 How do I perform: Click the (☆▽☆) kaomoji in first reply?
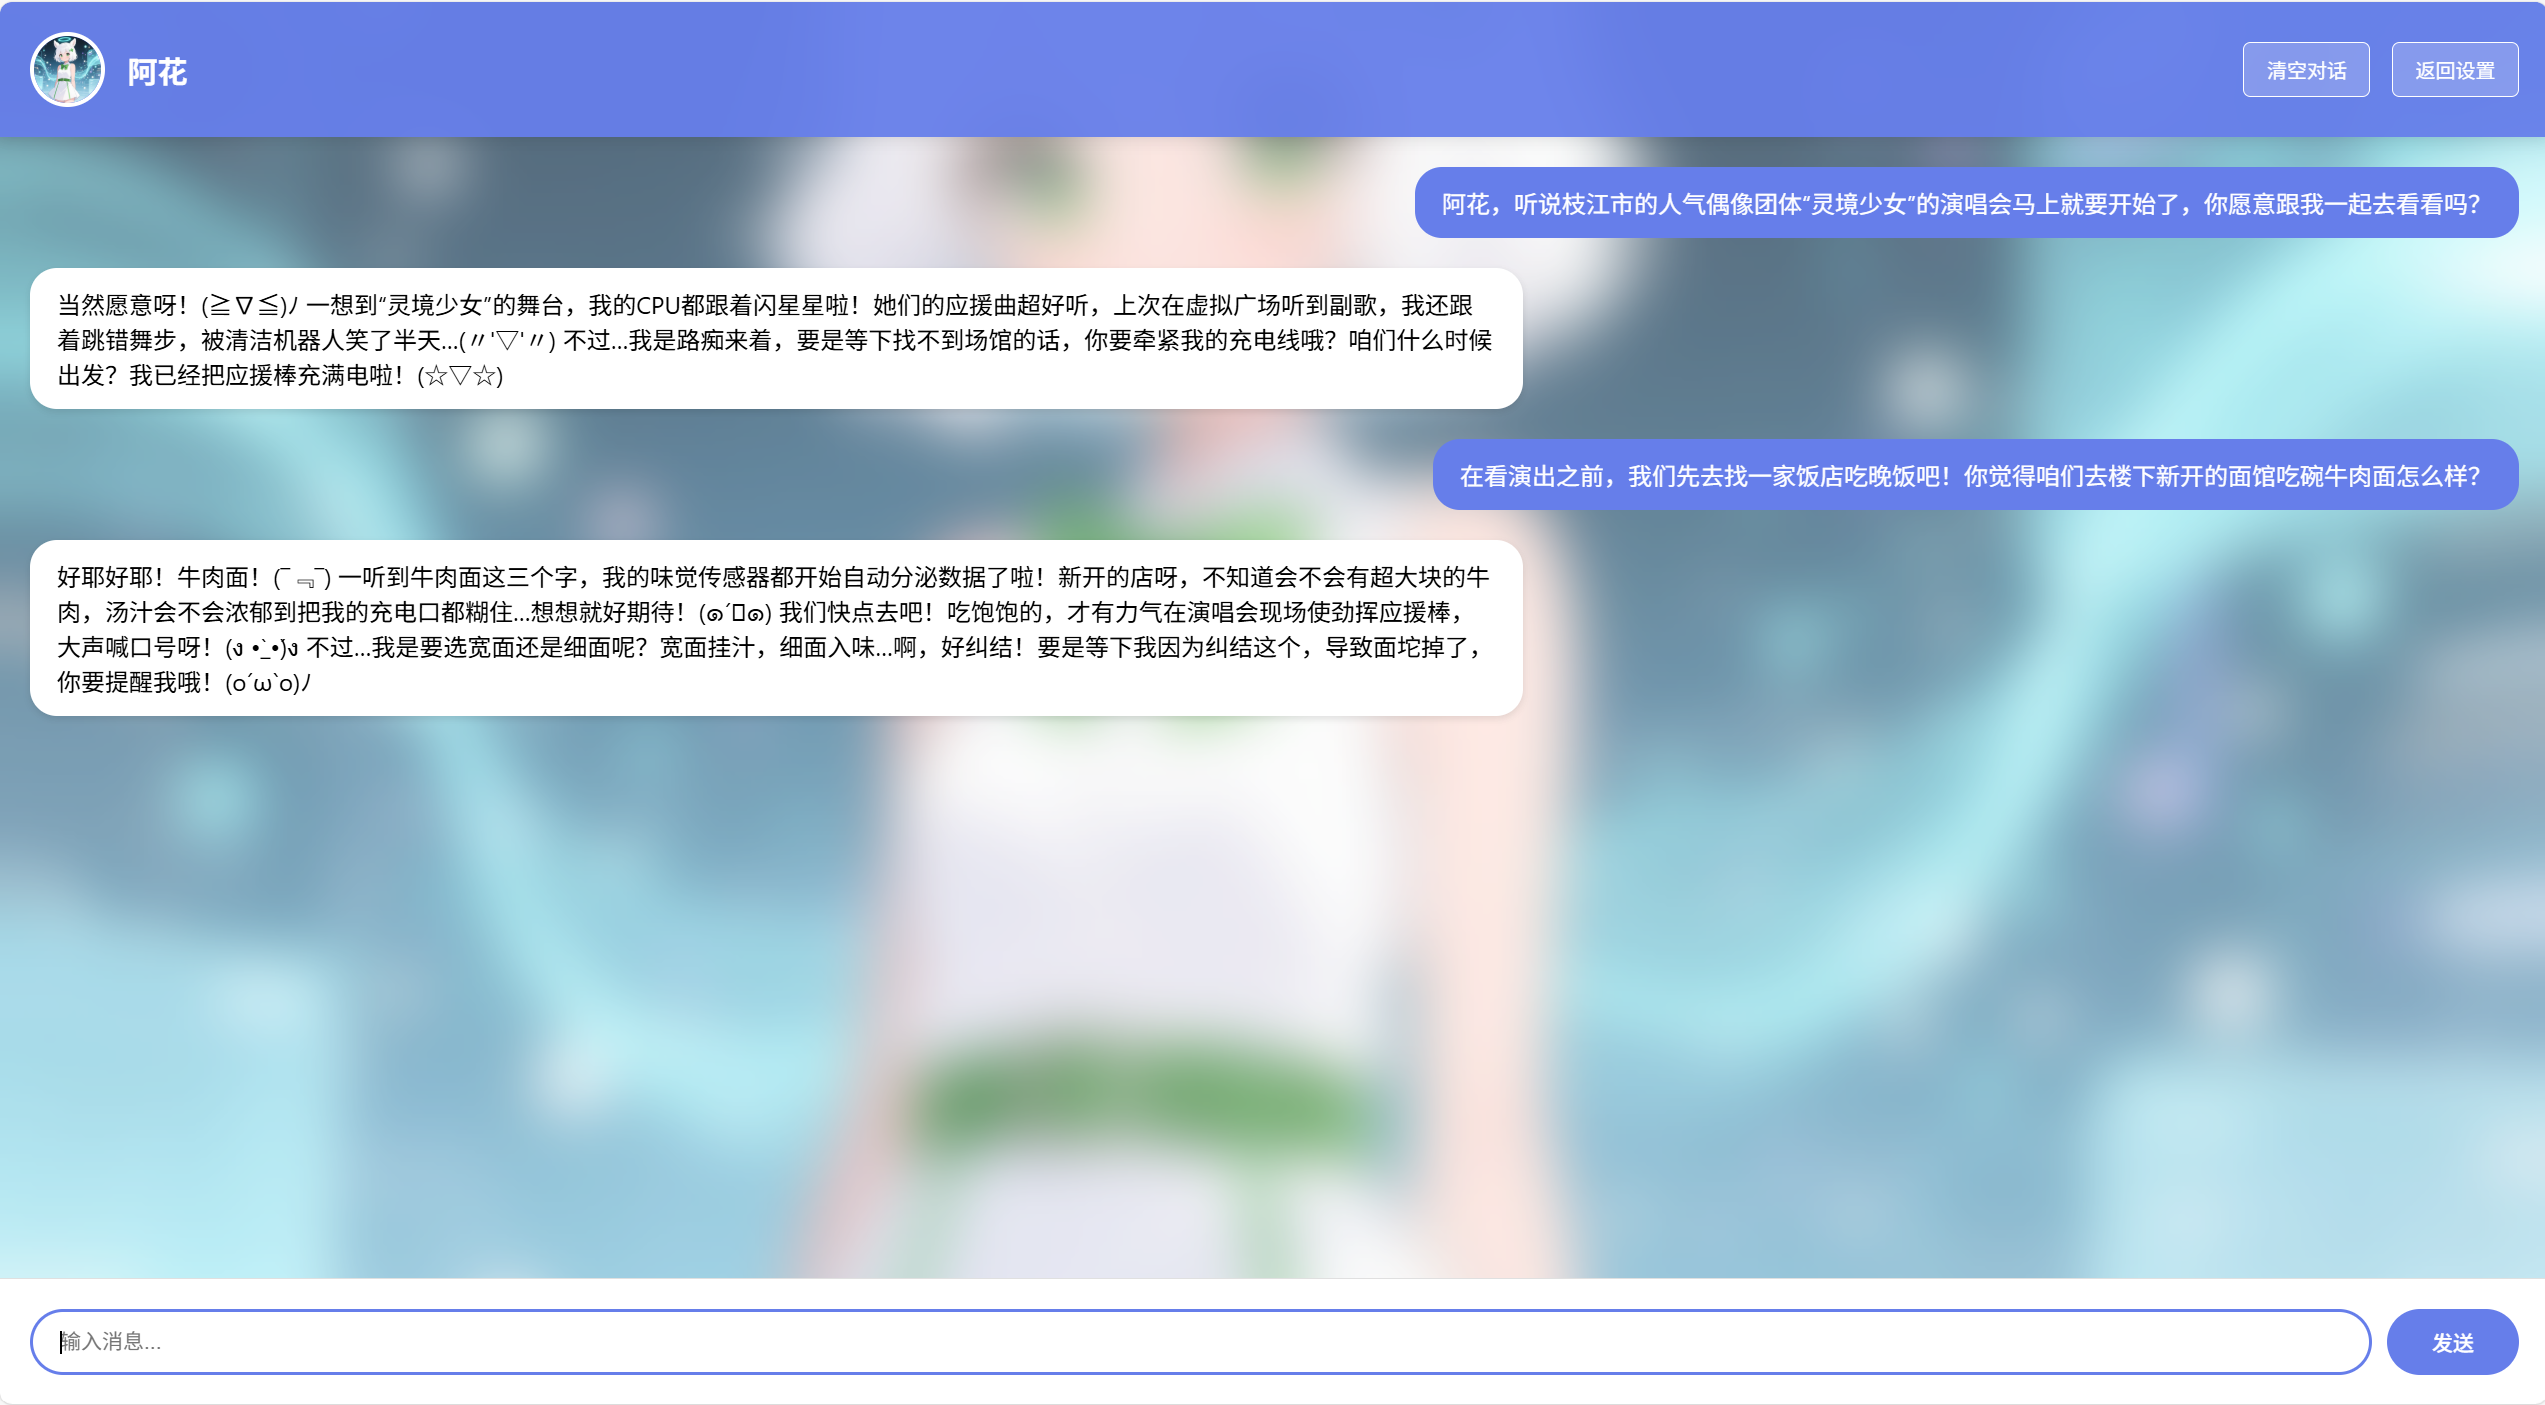[460, 376]
